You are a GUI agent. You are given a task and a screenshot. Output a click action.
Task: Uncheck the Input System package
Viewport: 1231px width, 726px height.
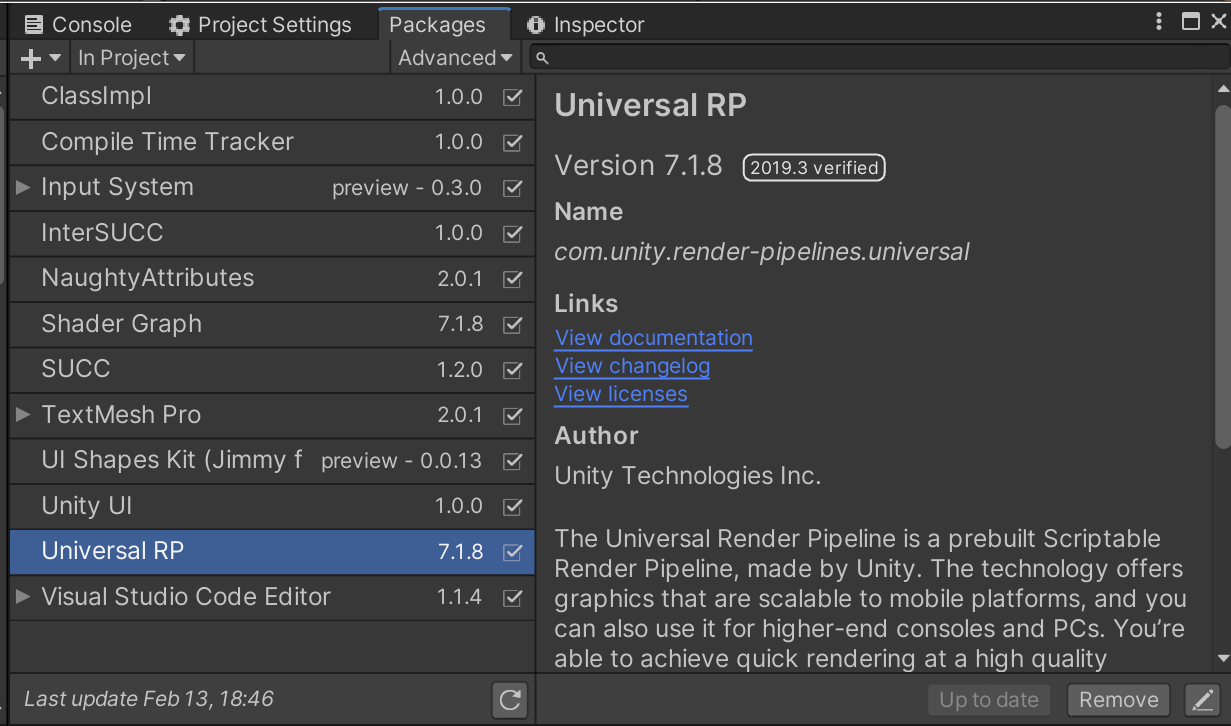[512, 188]
